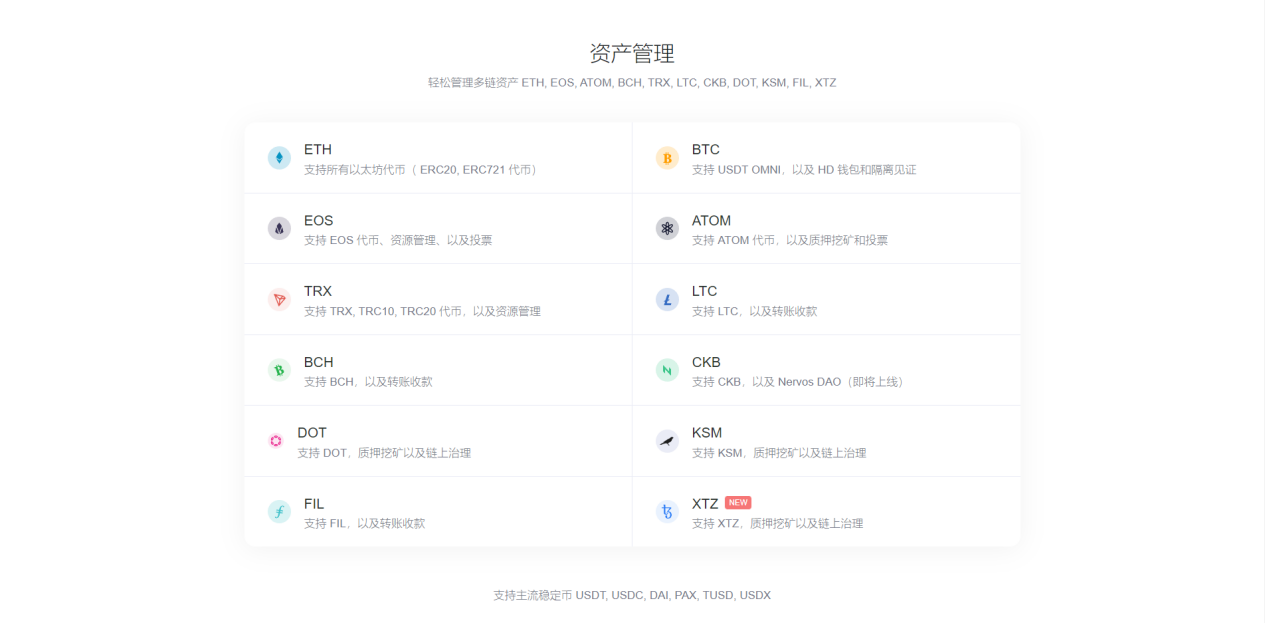Click the red NEW badge beside XTZ
The image size is (1265, 623).
(x=738, y=503)
